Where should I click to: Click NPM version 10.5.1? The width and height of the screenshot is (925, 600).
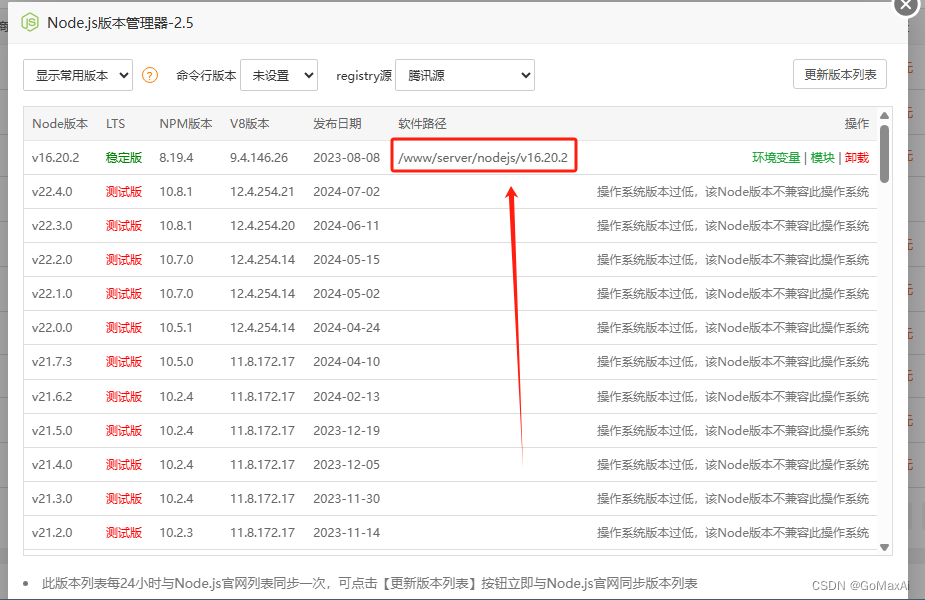[x=176, y=327]
